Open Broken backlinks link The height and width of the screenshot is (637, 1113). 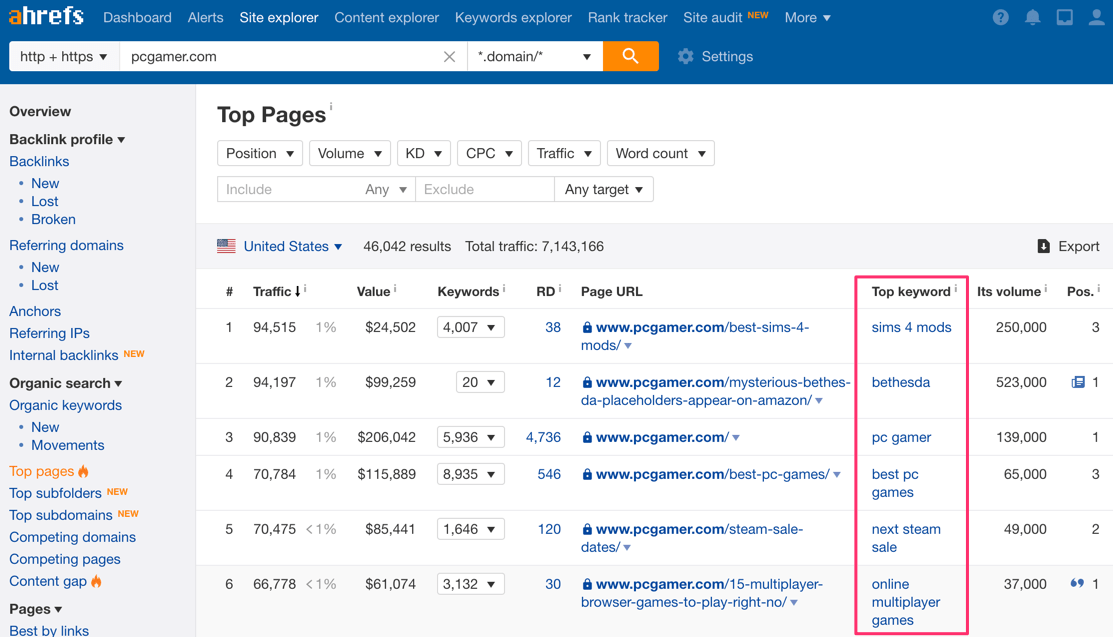(x=53, y=219)
